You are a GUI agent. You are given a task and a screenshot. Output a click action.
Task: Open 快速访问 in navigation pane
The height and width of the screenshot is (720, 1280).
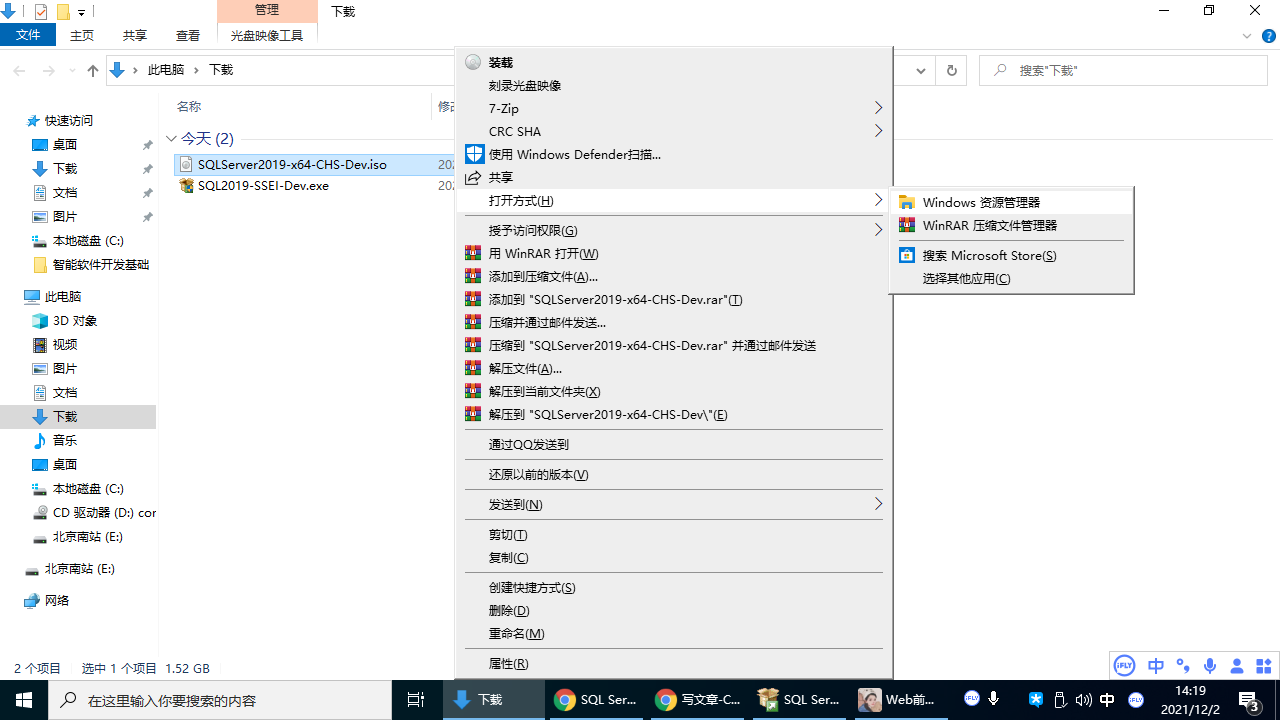(69, 120)
